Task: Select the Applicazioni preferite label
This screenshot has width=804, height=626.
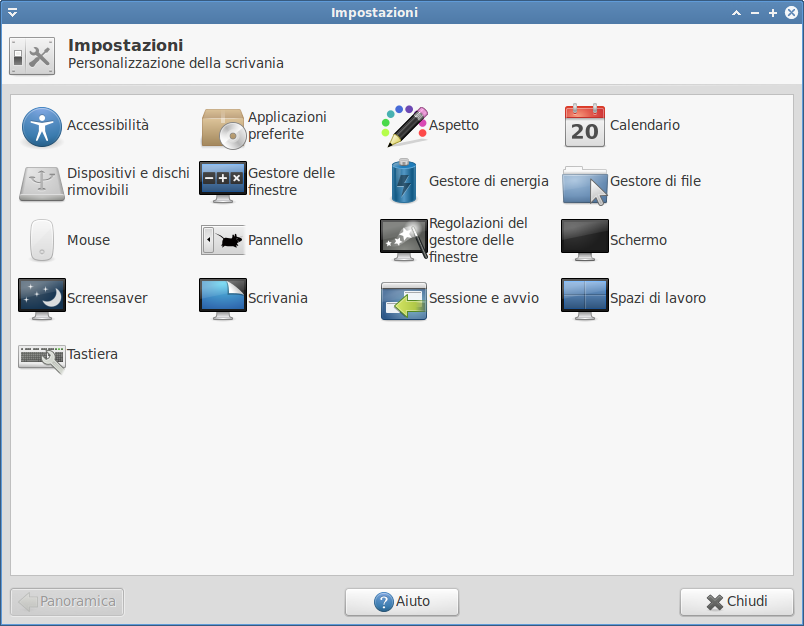Action: (x=287, y=126)
